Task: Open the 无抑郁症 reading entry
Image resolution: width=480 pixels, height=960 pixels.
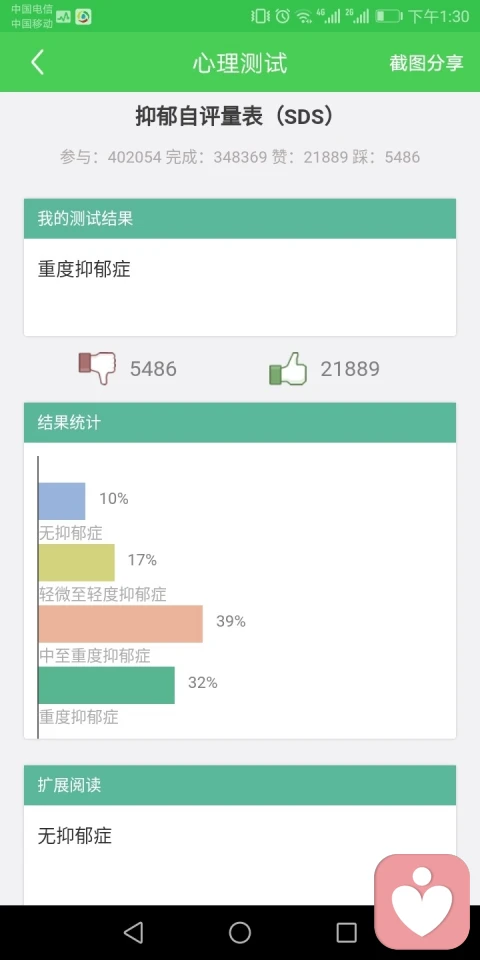Action: [75, 836]
